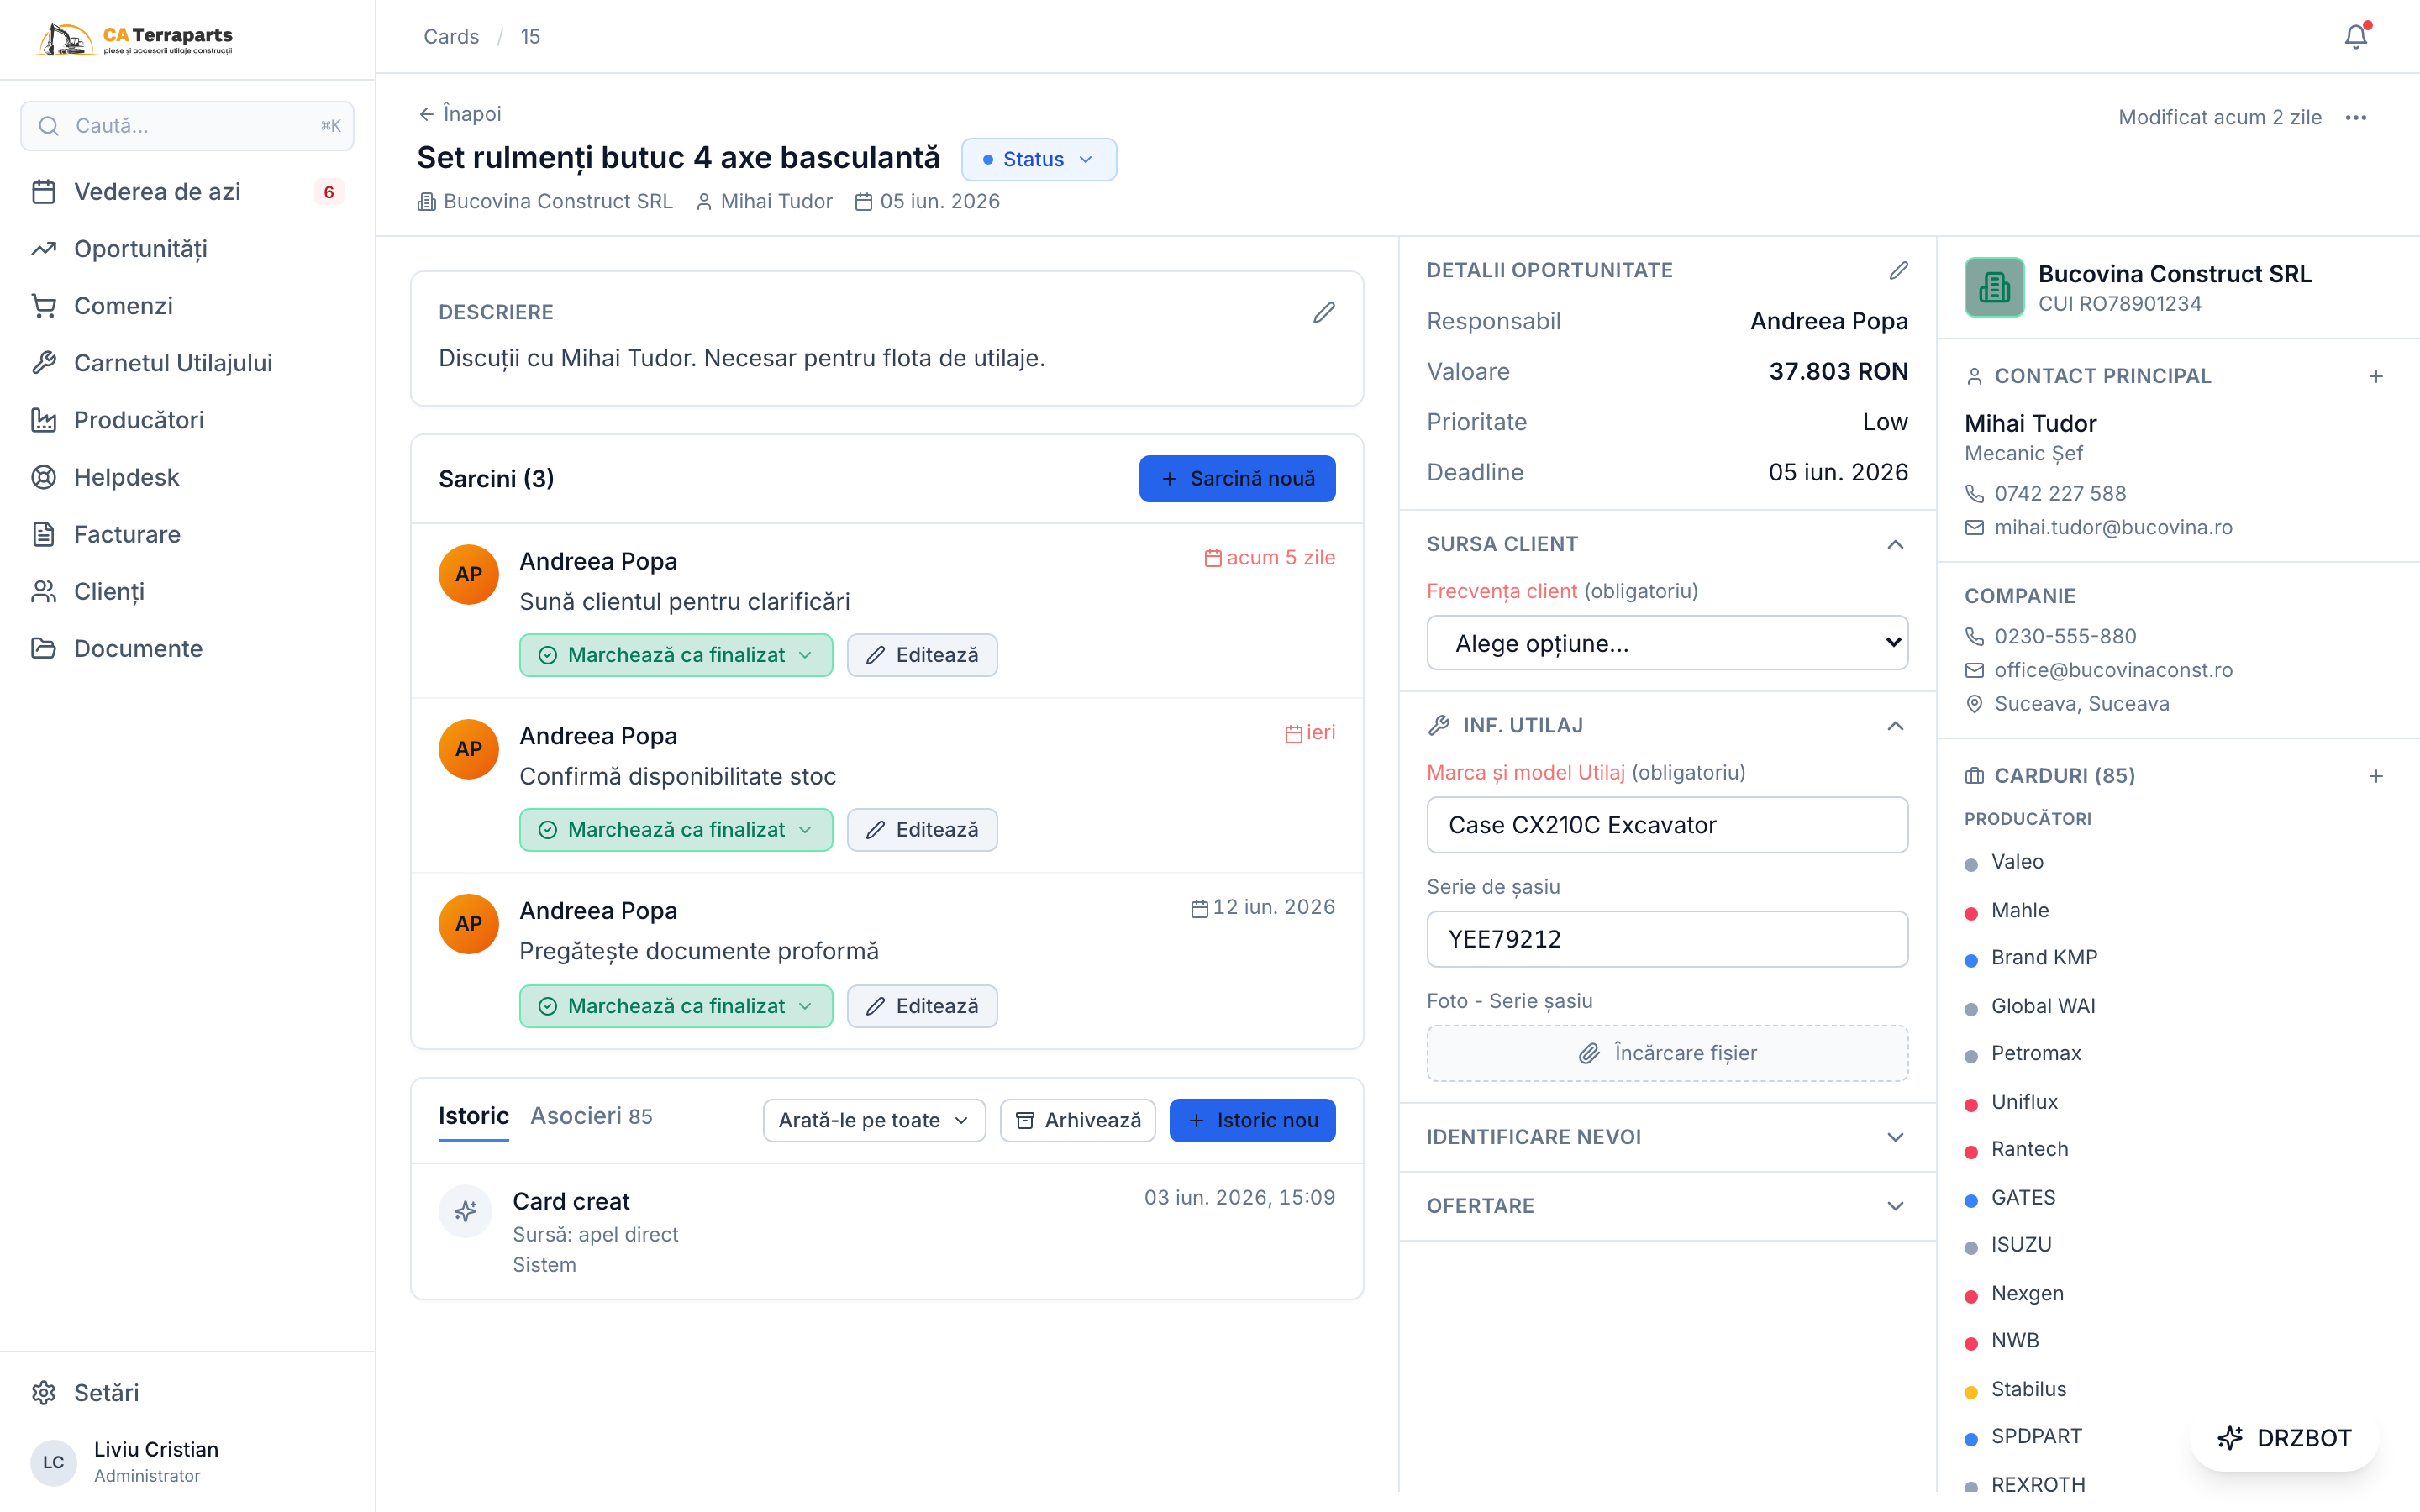The width and height of the screenshot is (2420, 1512).
Task: Click the wrench icon in Inf. Utilaj
Action: pos(1439,725)
